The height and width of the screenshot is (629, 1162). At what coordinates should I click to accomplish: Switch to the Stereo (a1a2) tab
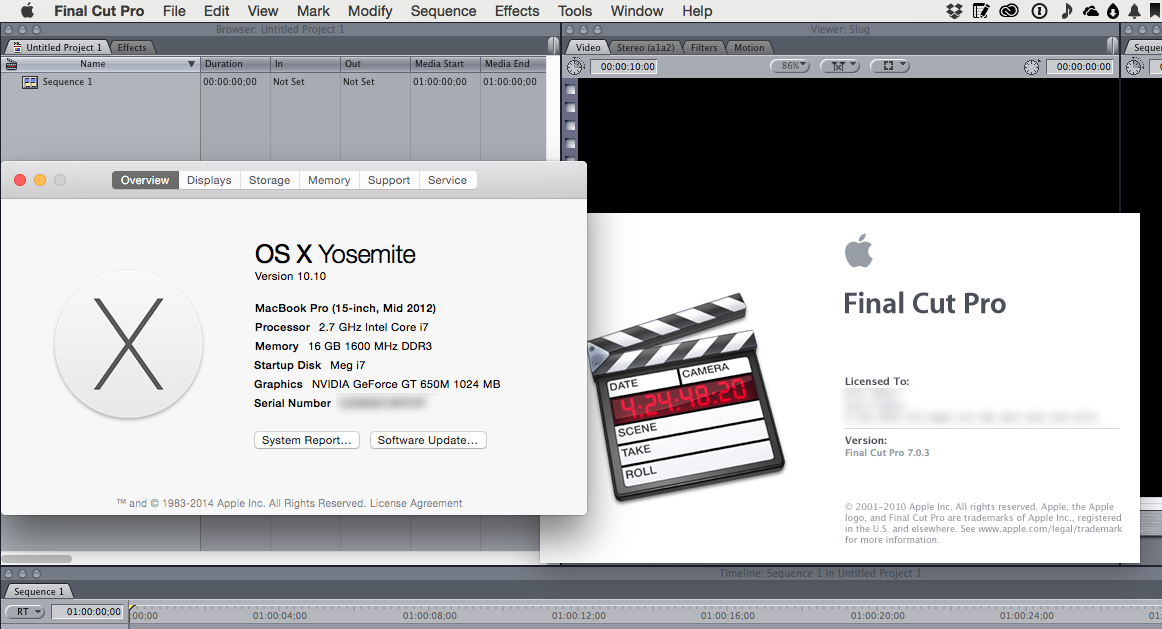click(645, 47)
